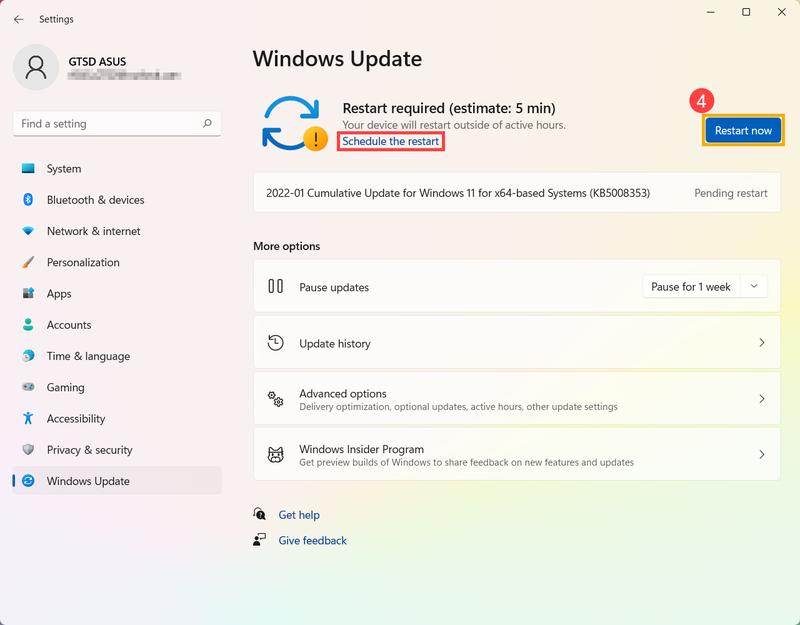Click the back arrow in Settings title bar

click(18, 19)
